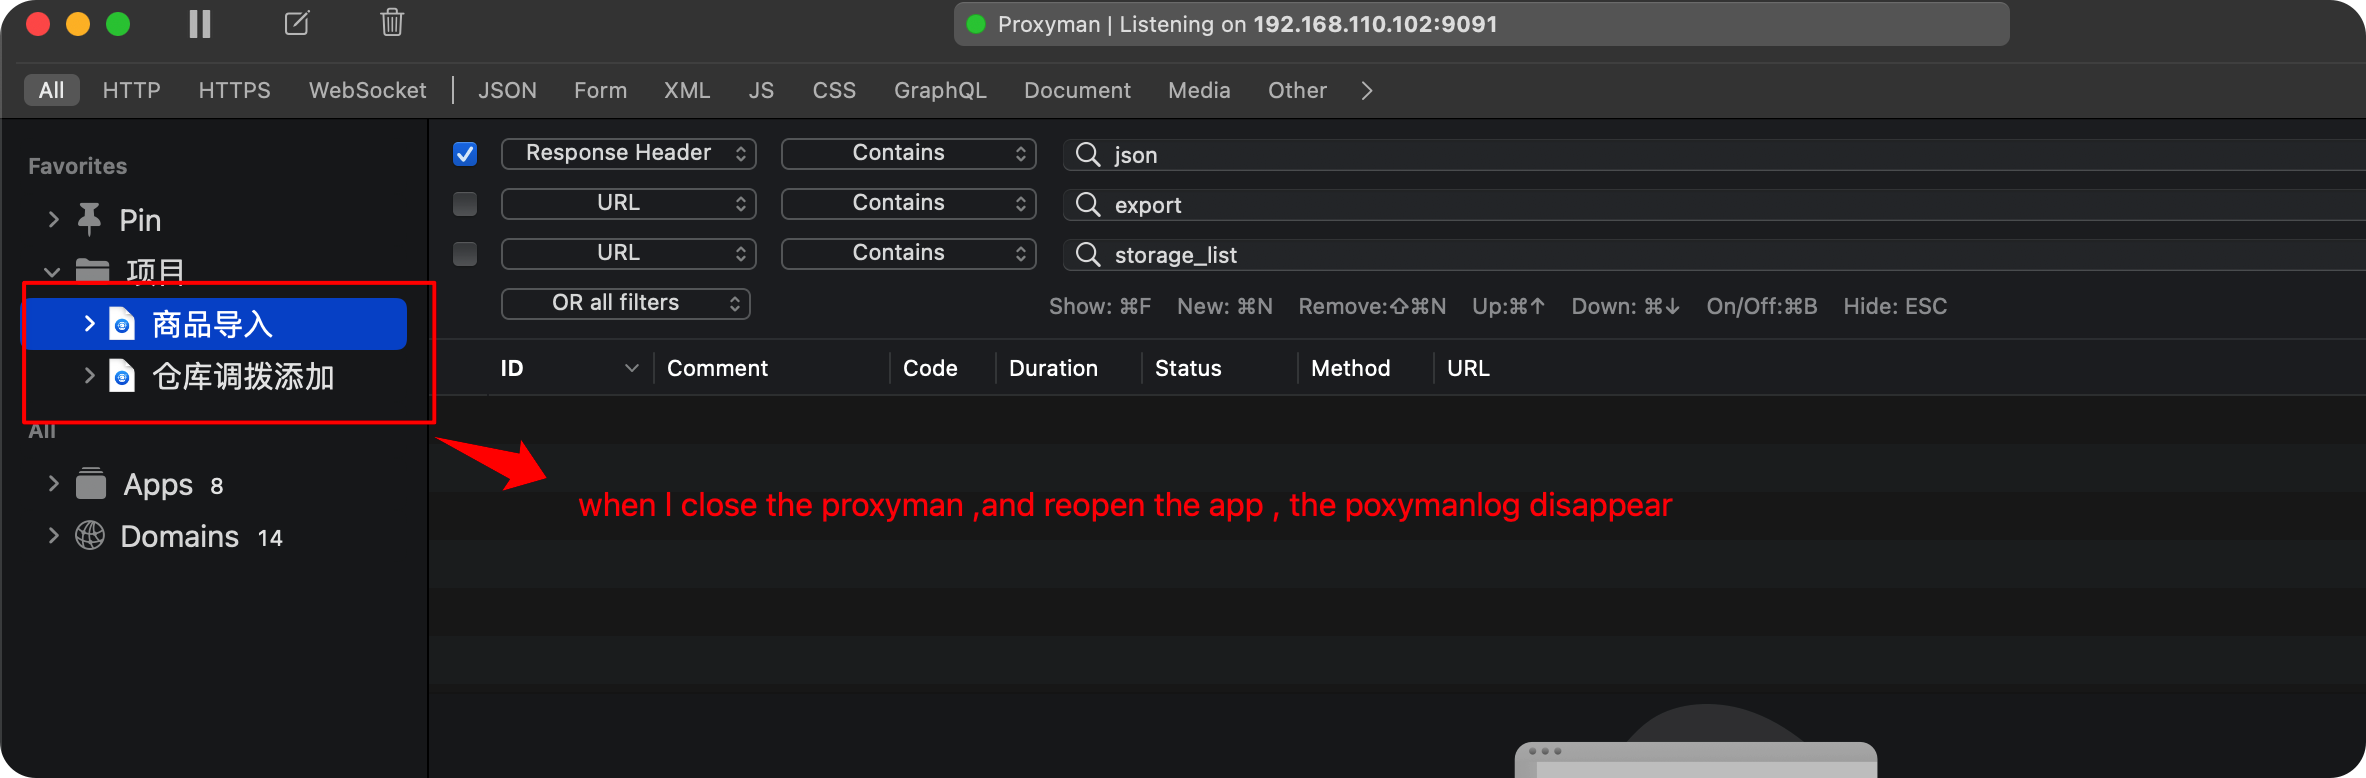Viewport: 2366px width, 778px height.
Task: Filter by the CSS tab
Action: [x=834, y=90]
